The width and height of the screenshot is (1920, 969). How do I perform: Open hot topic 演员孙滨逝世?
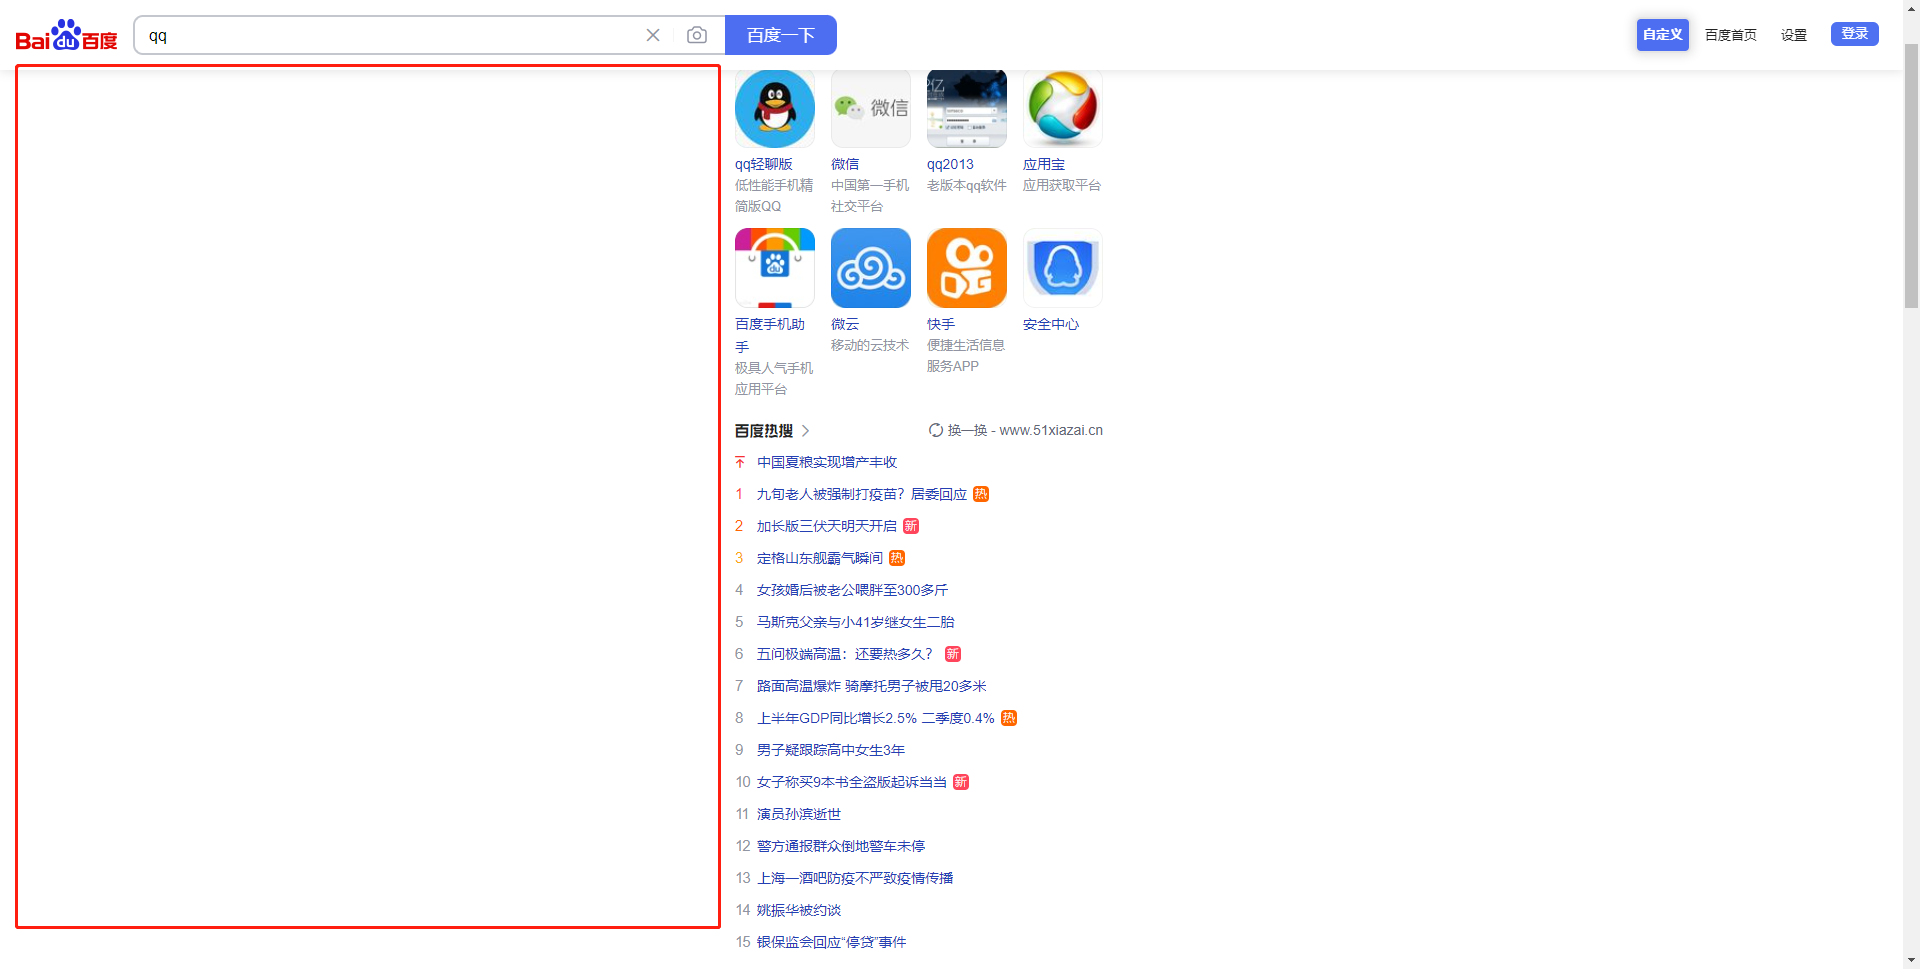[799, 814]
